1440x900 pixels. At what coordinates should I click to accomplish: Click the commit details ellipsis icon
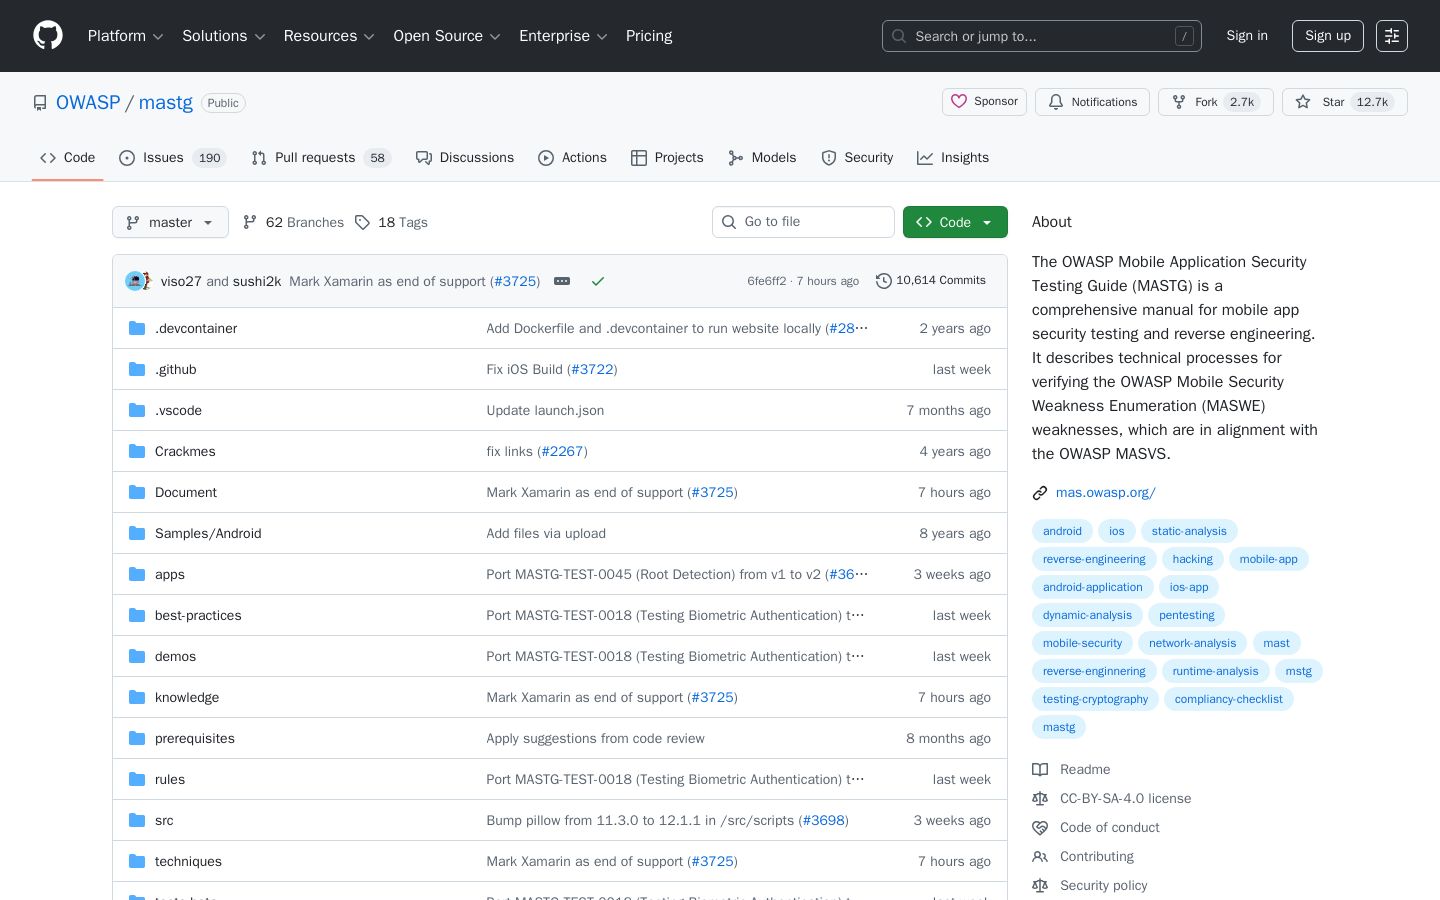[562, 281]
